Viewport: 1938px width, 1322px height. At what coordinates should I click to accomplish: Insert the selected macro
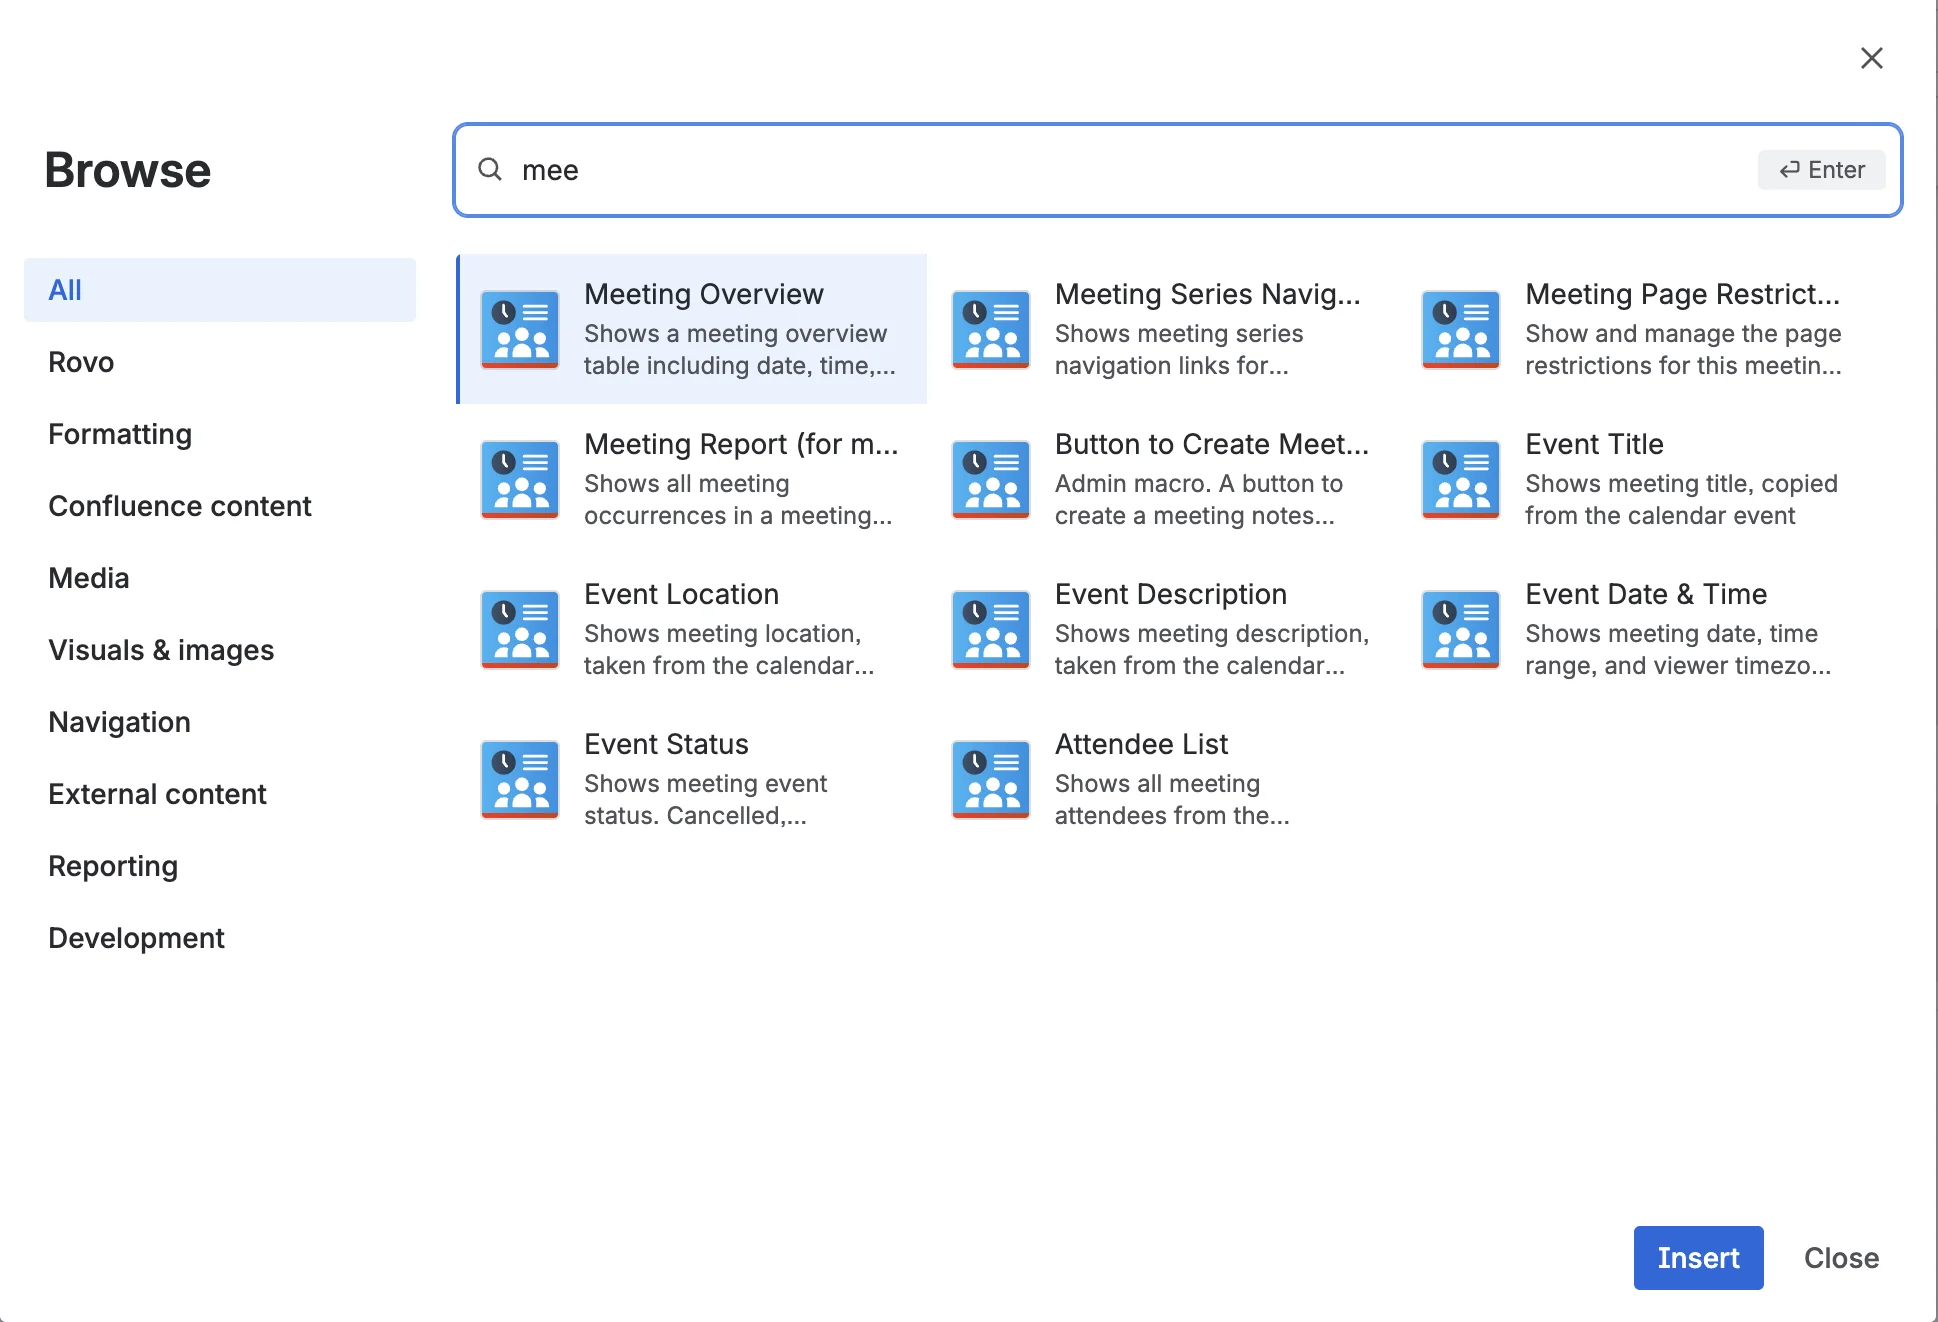click(1698, 1258)
